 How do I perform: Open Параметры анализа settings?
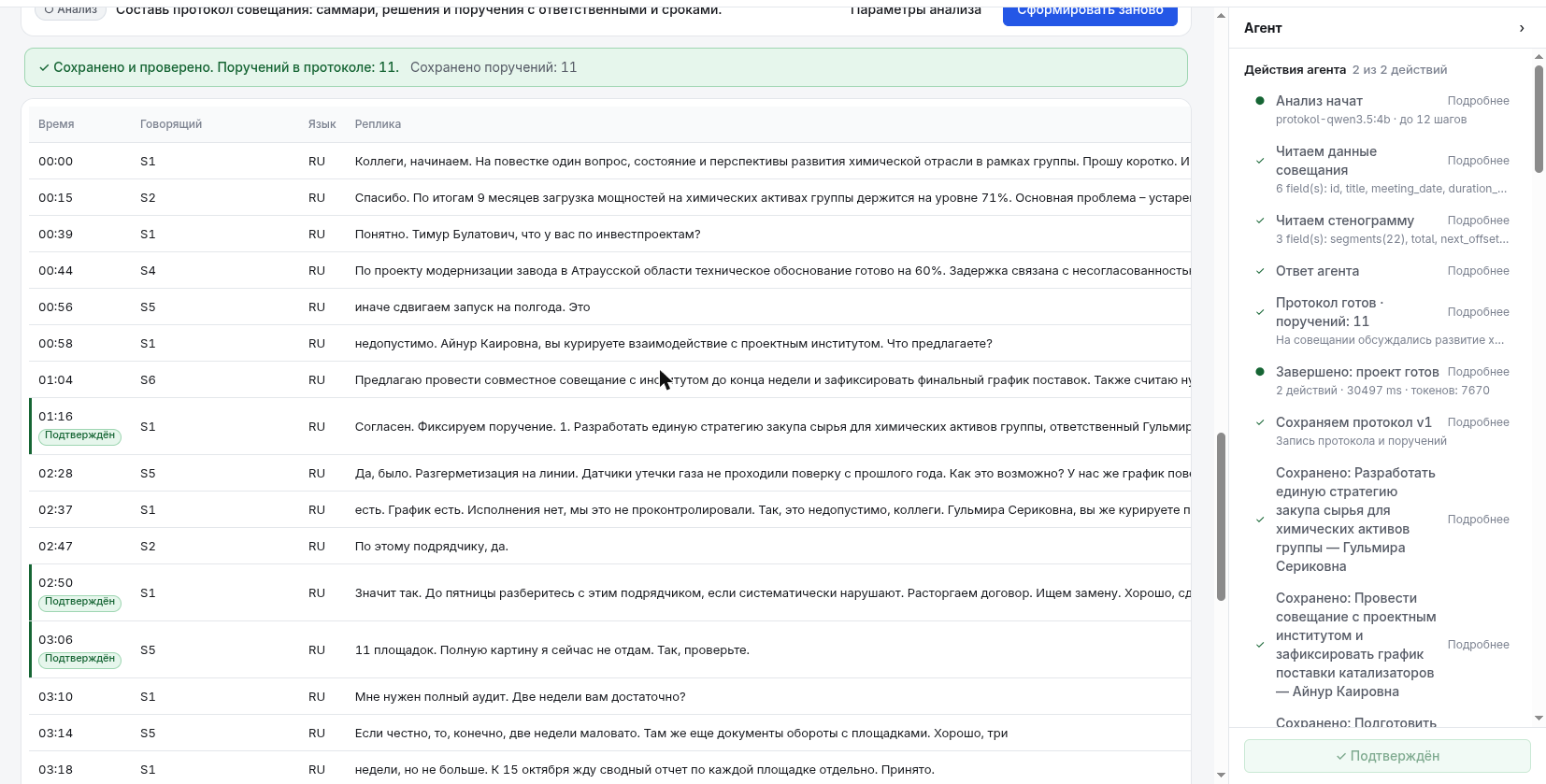pos(915,10)
